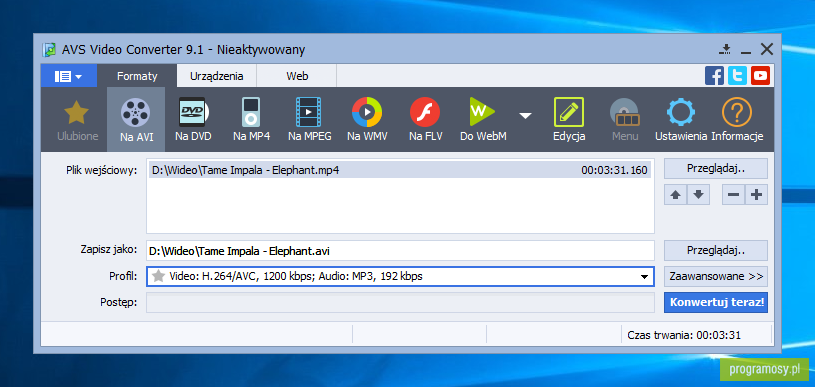The image size is (815, 387).
Task: Select Na MP4 output format
Action: point(251,119)
